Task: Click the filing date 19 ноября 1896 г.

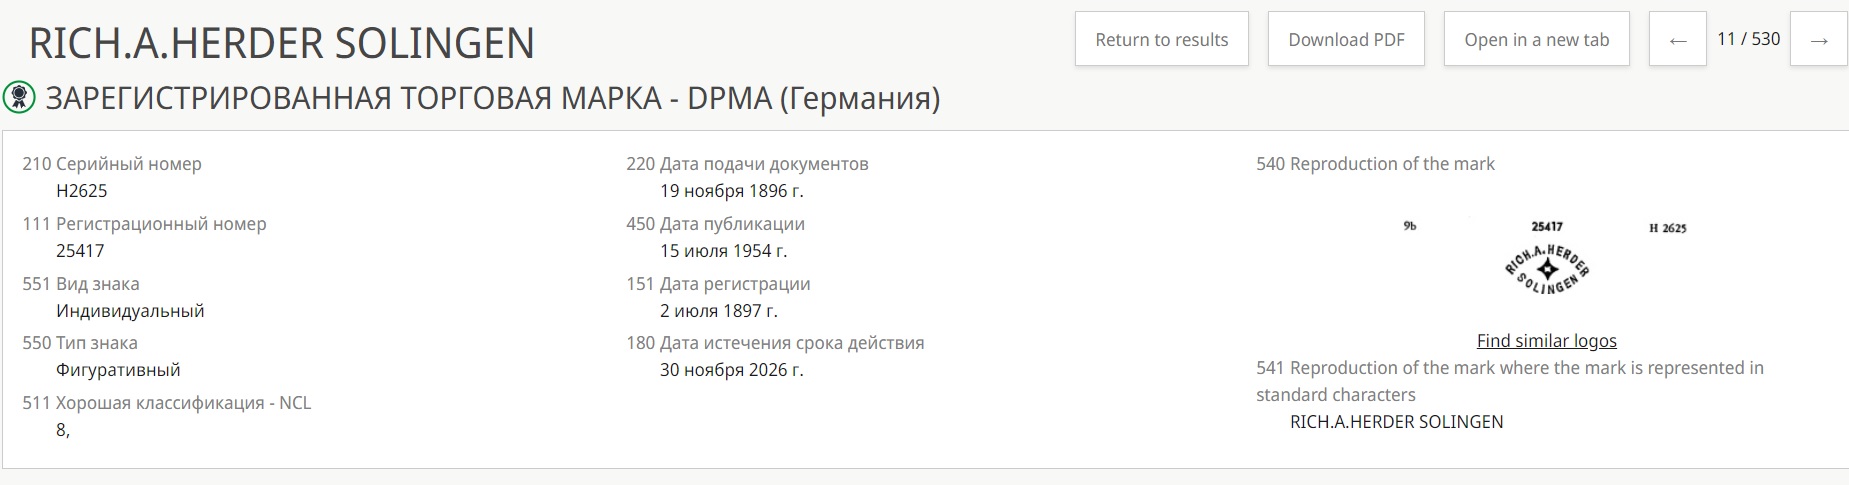Action: (731, 191)
